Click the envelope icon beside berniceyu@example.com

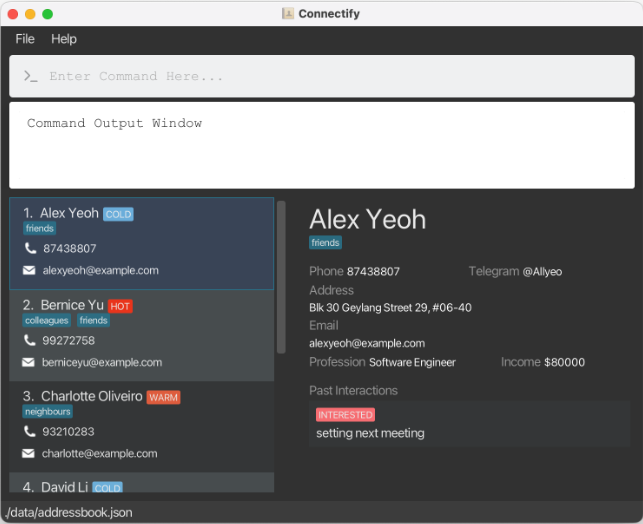28,362
